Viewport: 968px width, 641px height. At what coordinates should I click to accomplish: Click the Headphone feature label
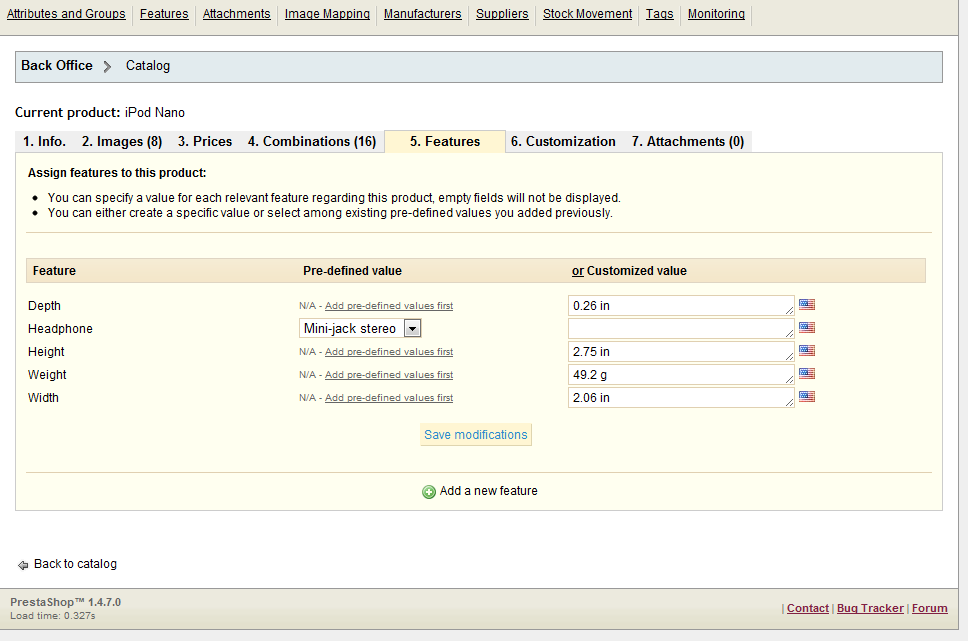pyautogui.click(x=60, y=329)
